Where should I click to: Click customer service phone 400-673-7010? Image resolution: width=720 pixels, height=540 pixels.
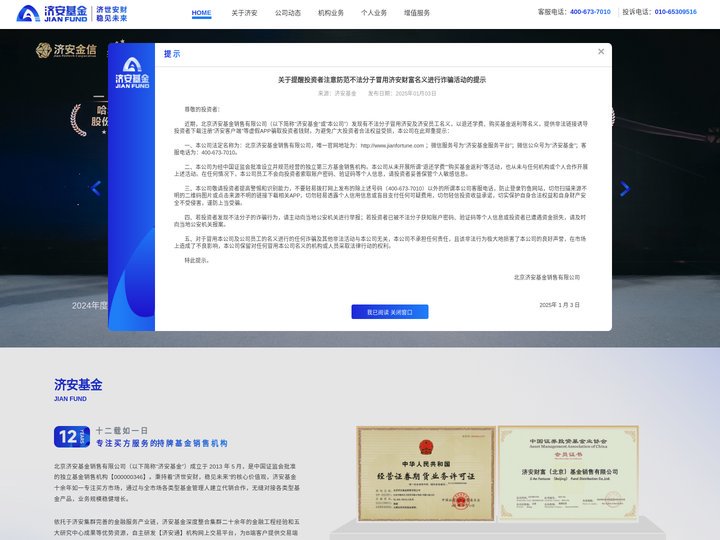pyautogui.click(x=590, y=12)
